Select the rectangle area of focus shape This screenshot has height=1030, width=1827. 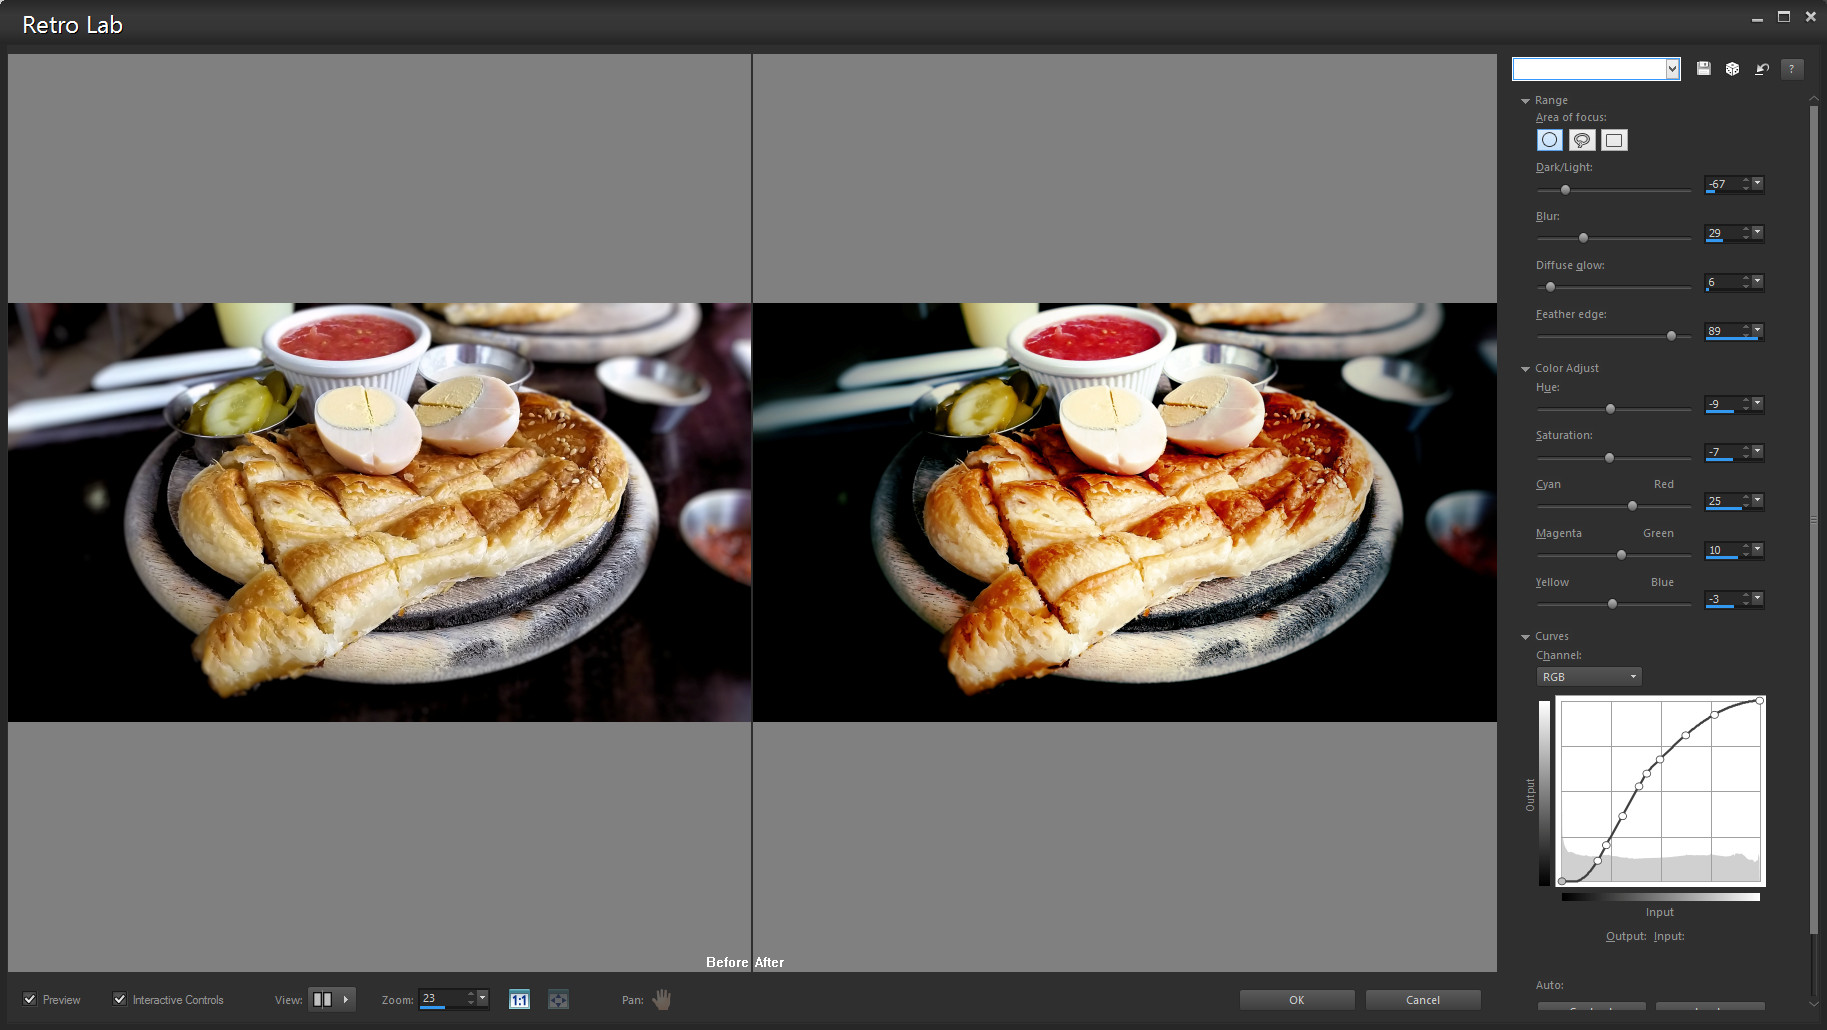(x=1613, y=140)
